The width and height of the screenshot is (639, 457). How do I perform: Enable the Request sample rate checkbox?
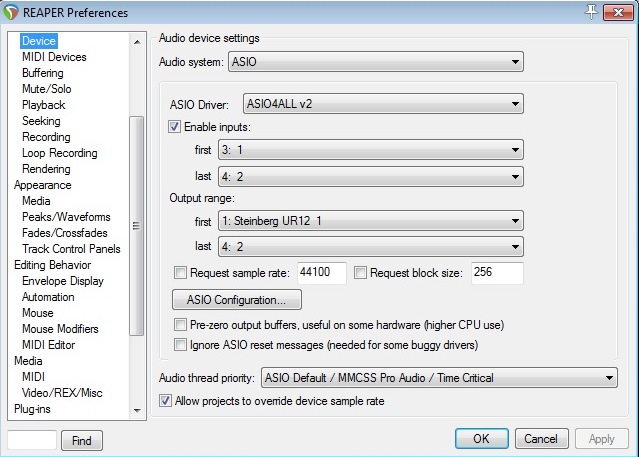click(180, 272)
